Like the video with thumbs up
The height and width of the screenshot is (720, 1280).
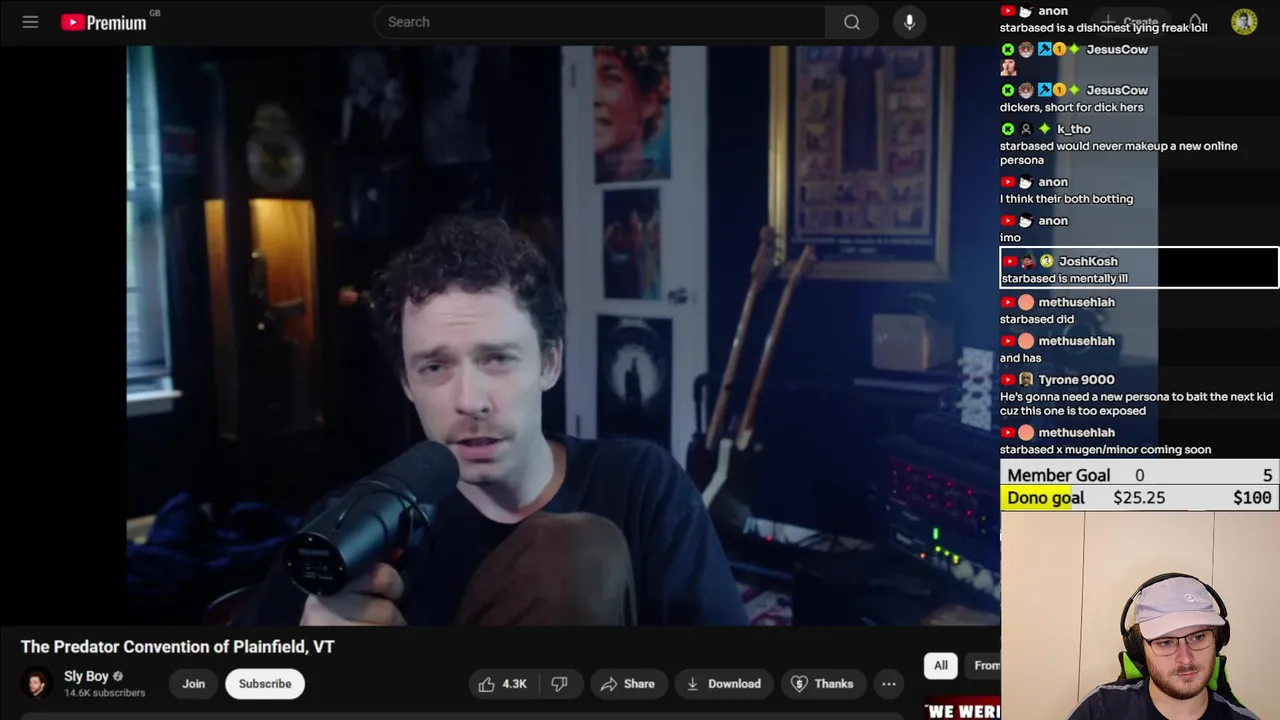503,684
